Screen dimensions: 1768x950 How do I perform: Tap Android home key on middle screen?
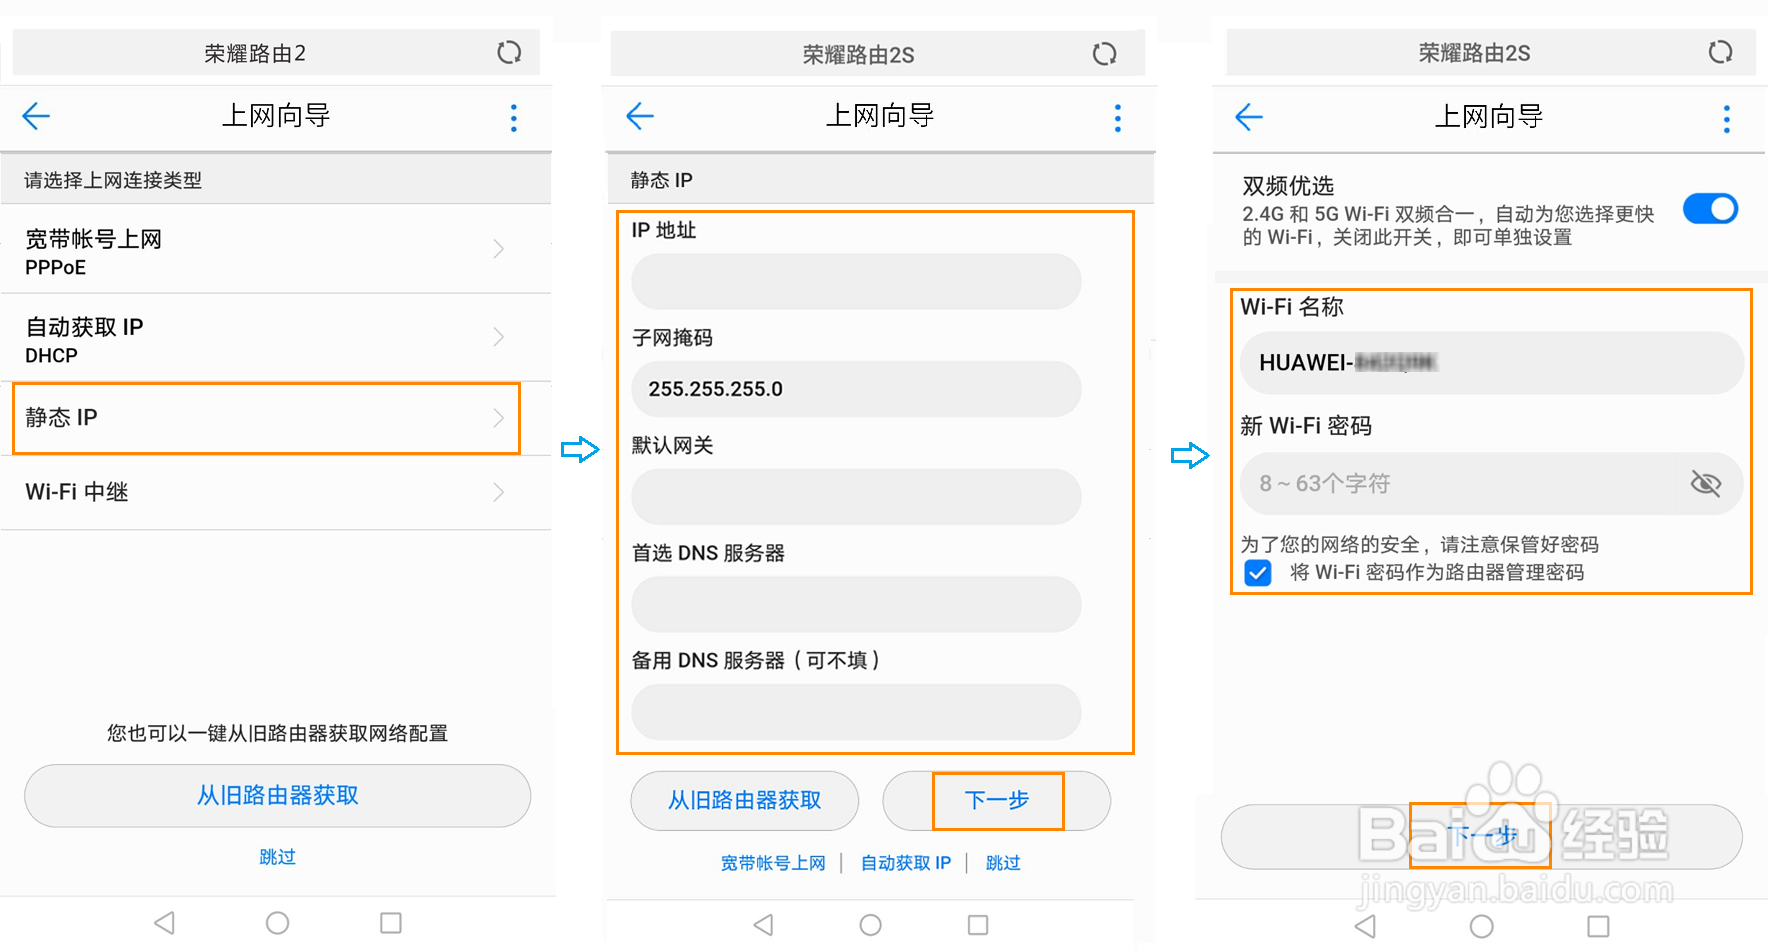click(871, 925)
